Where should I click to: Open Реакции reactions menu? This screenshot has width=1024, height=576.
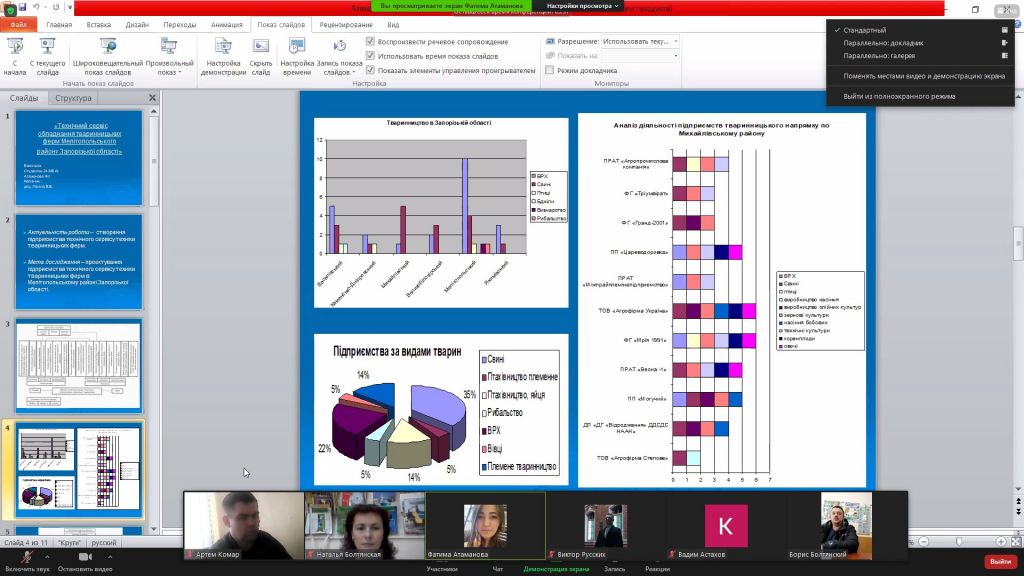(x=657, y=569)
